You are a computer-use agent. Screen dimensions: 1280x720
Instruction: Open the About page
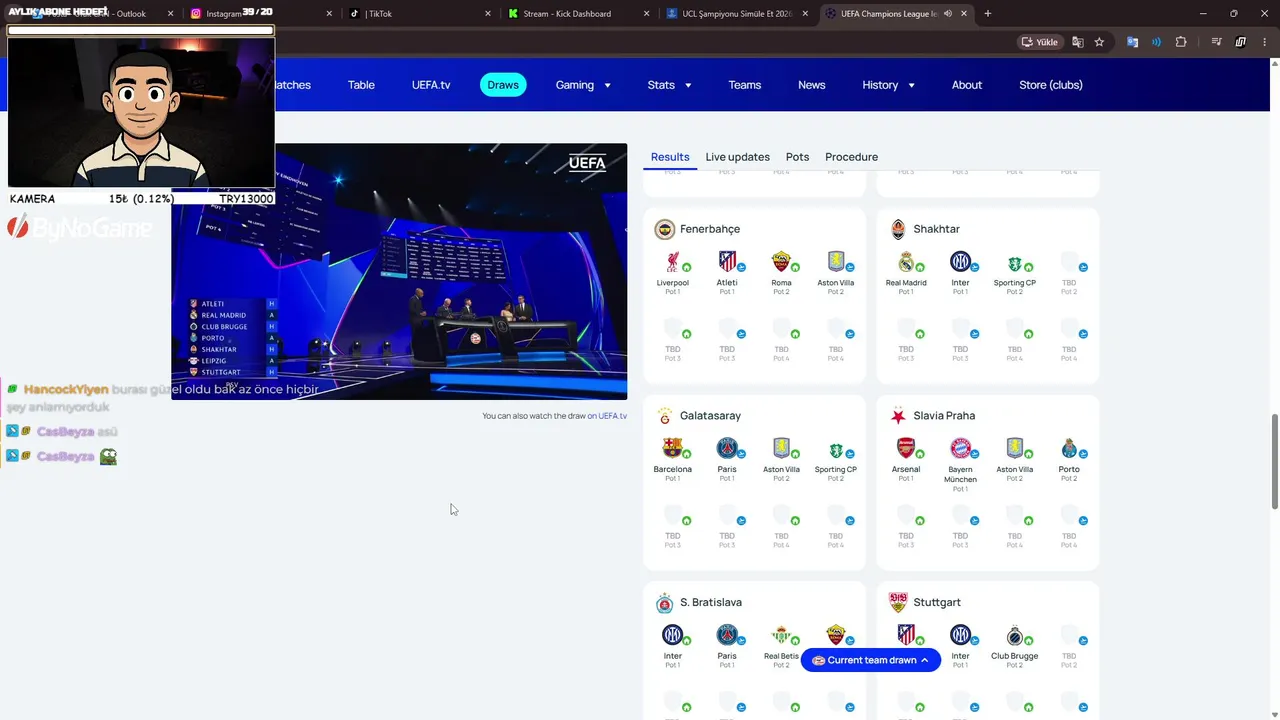click(x=967, y=85)
